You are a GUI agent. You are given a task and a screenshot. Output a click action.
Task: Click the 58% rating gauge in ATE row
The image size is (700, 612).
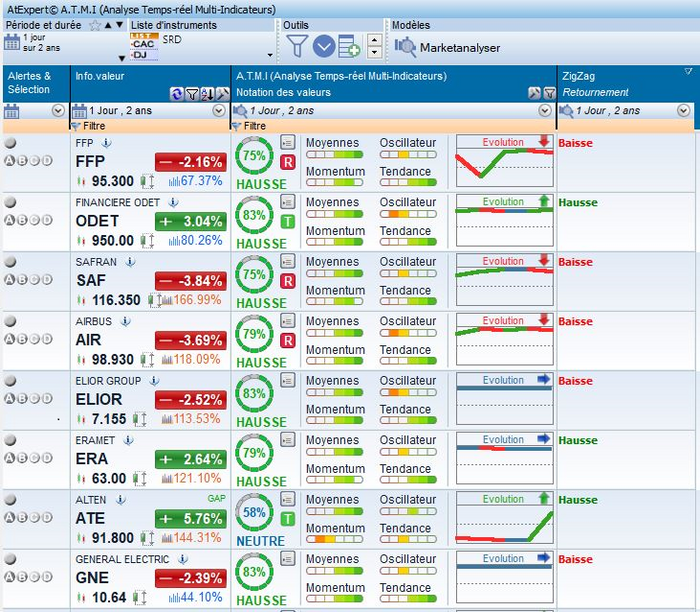tap(254, 512)
